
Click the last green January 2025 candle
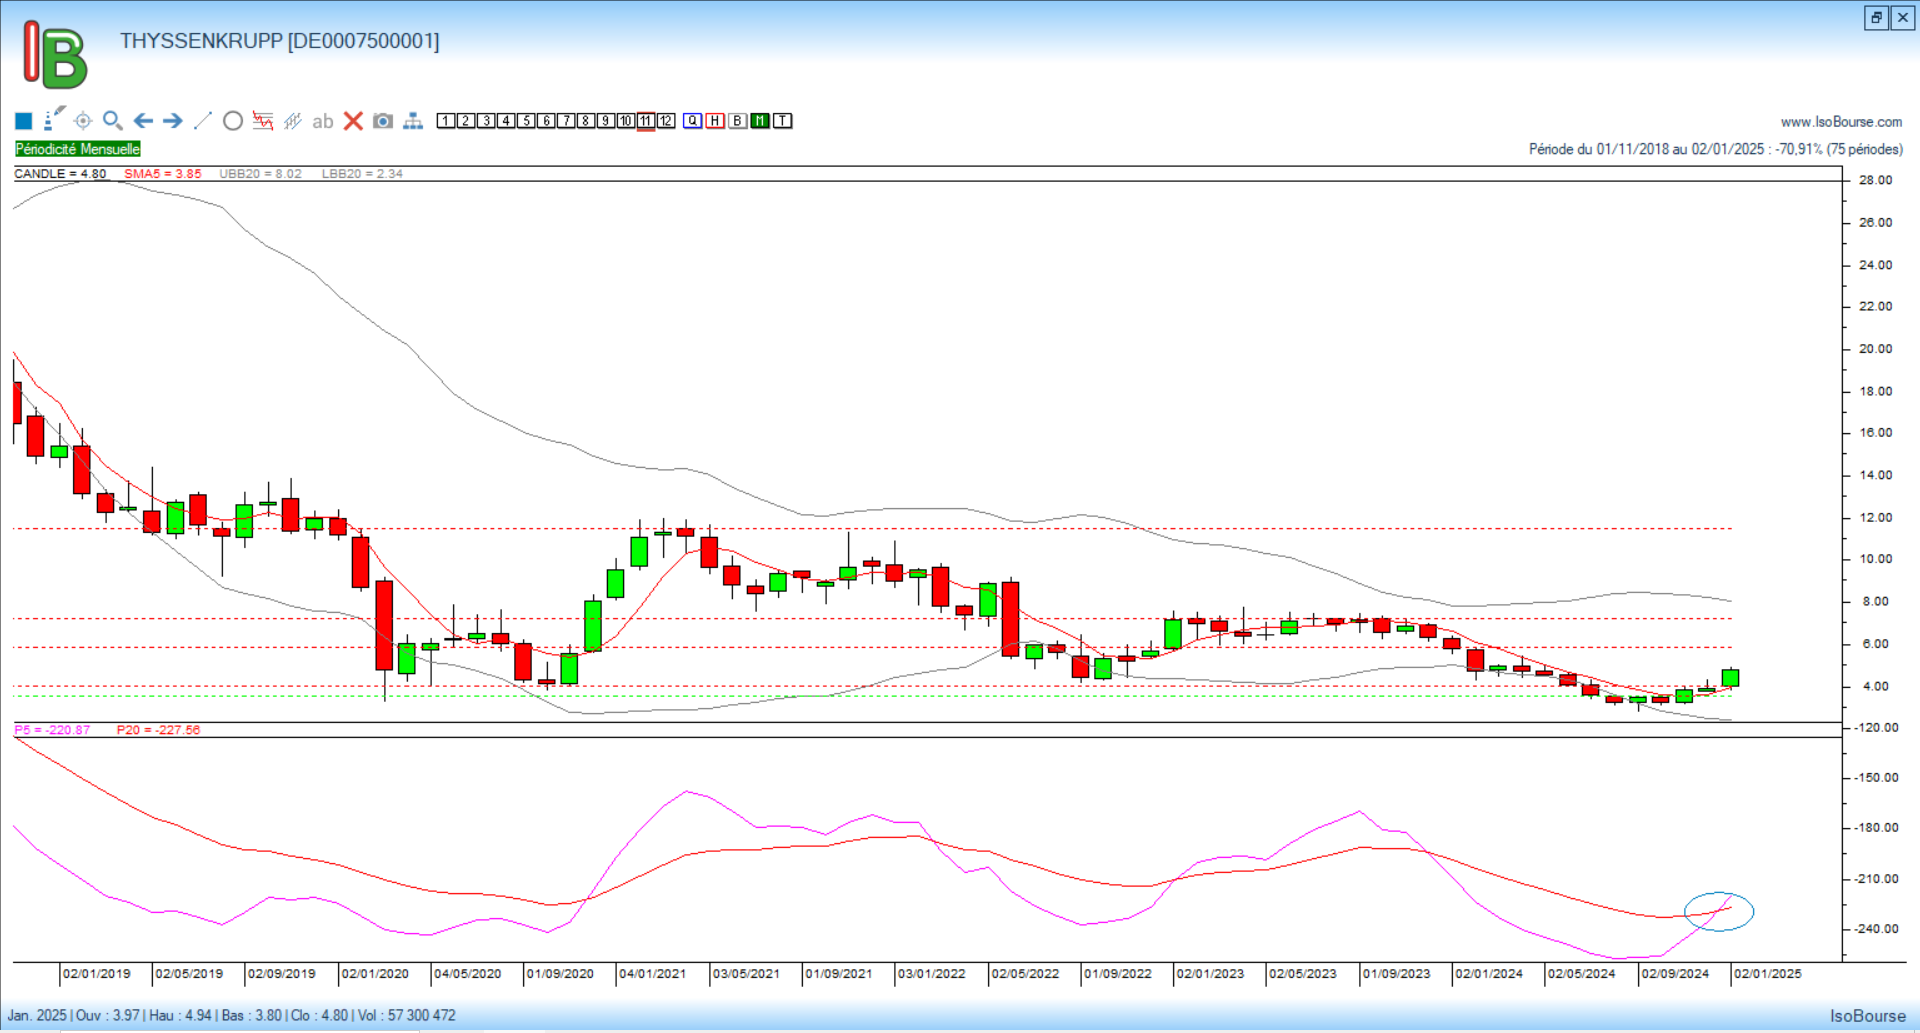click(x=1730, y=677)
